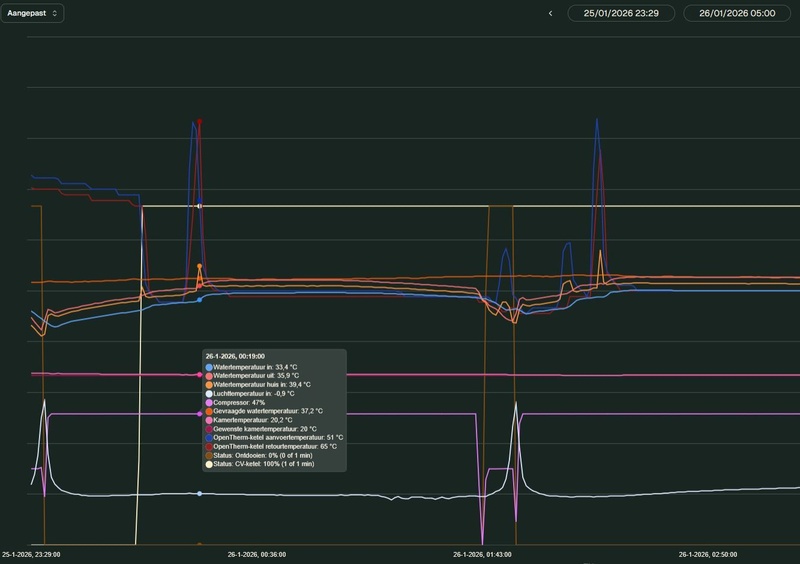
Task: Click x-axis label 26-1-2026, 02:50:00
Action: [x=708, y=554]
